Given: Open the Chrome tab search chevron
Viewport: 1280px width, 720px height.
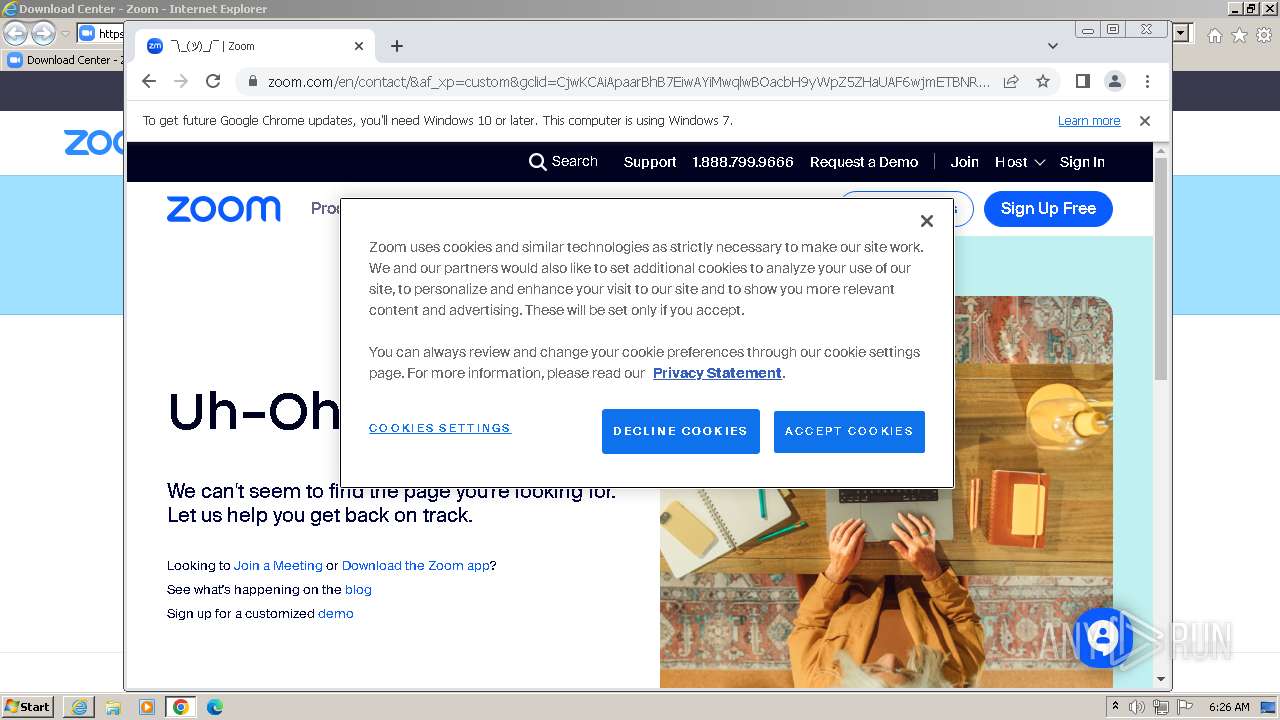Looking at the screenshot, I should click(x=1053, y=46).
